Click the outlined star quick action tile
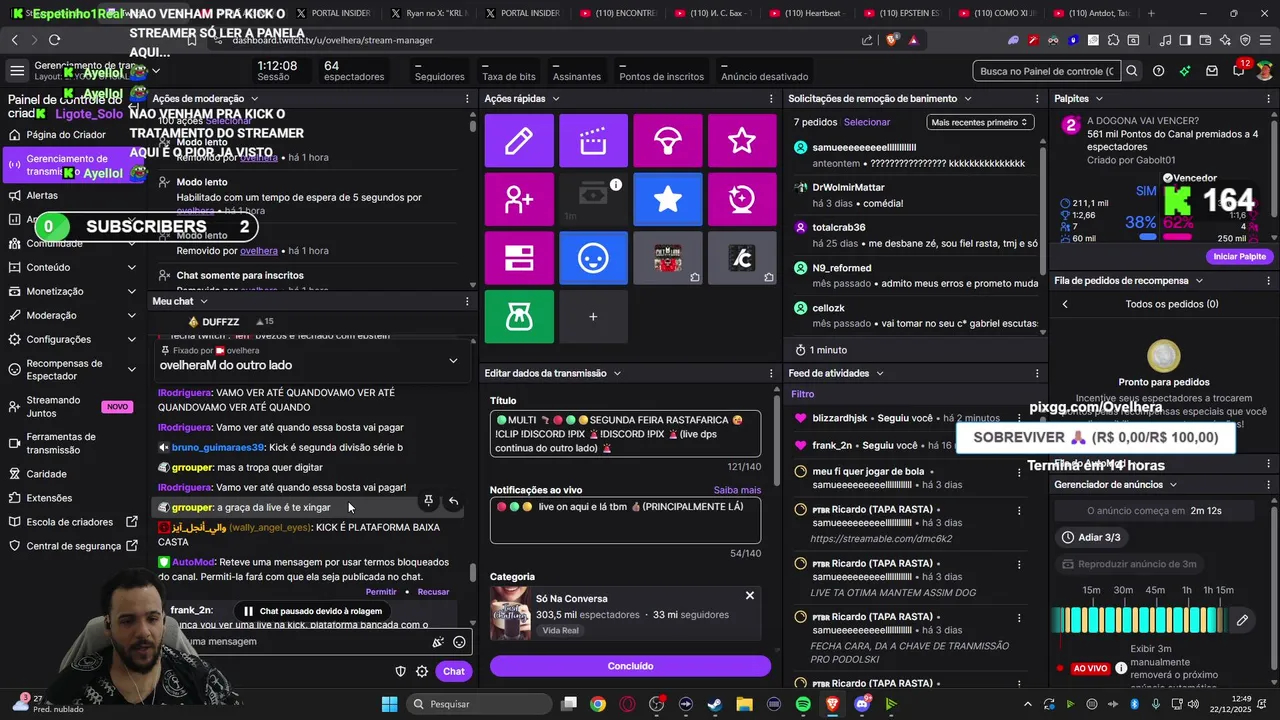 742,141
